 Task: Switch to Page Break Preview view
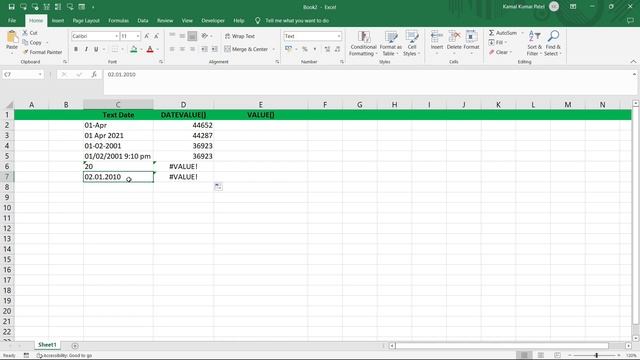[x=557, y=355]
